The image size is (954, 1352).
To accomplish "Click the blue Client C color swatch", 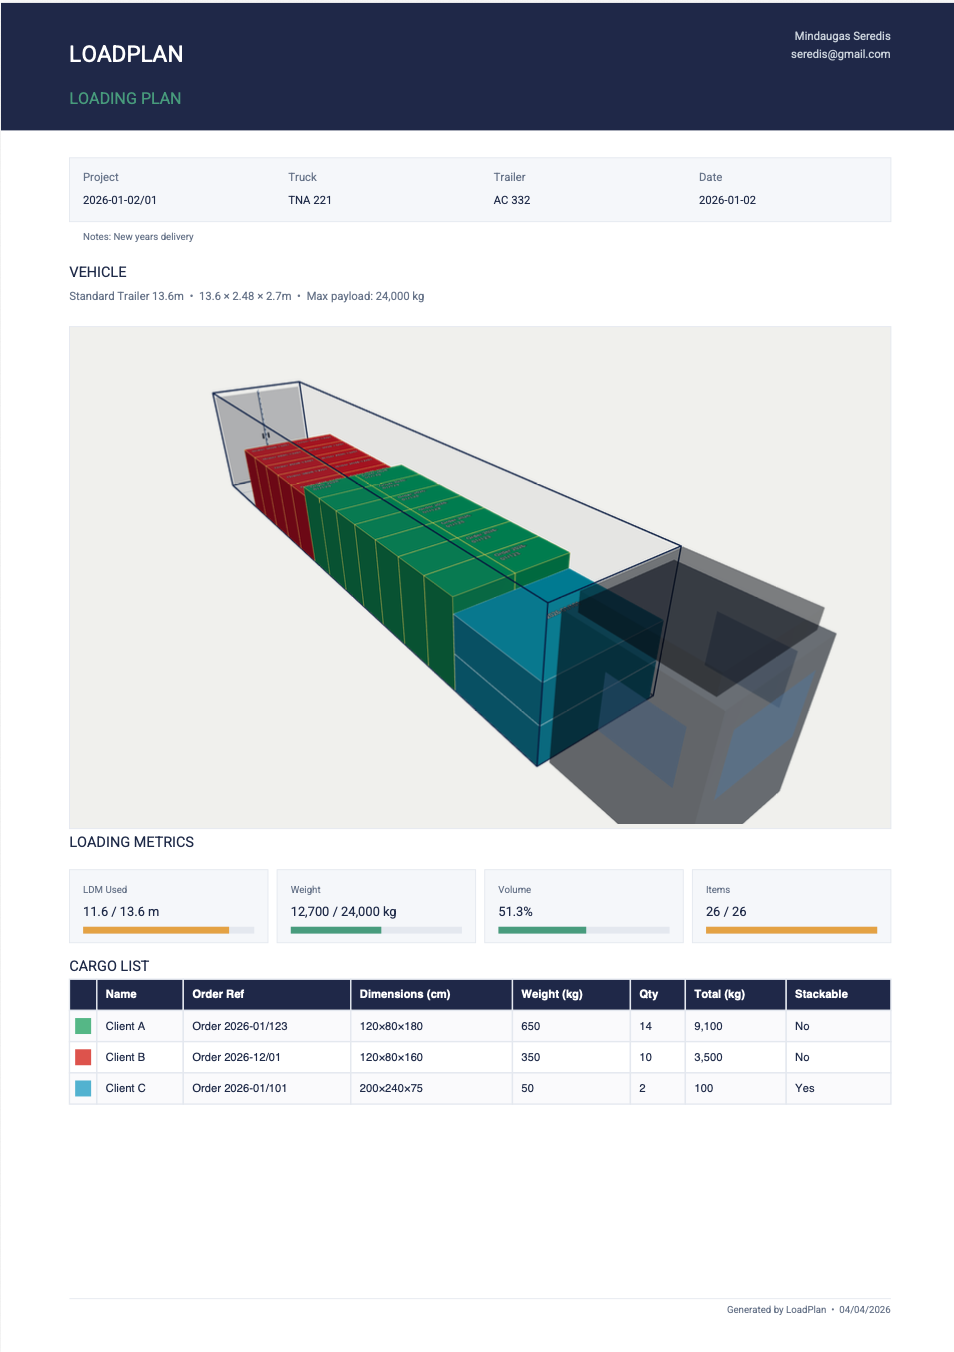I will (x=83, y=1088).
